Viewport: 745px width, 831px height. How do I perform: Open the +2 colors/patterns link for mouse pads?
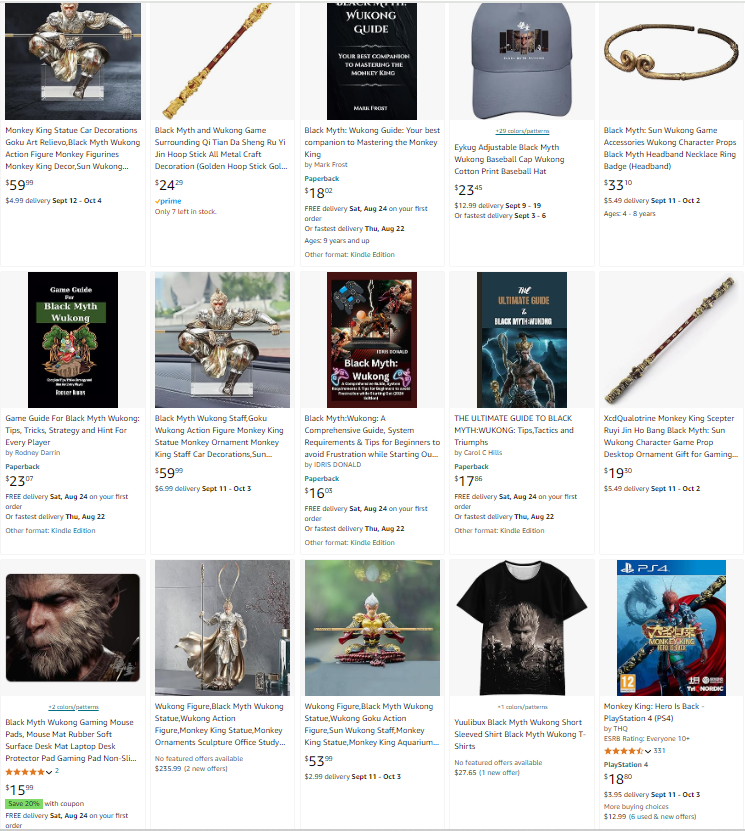click(73, 707)
